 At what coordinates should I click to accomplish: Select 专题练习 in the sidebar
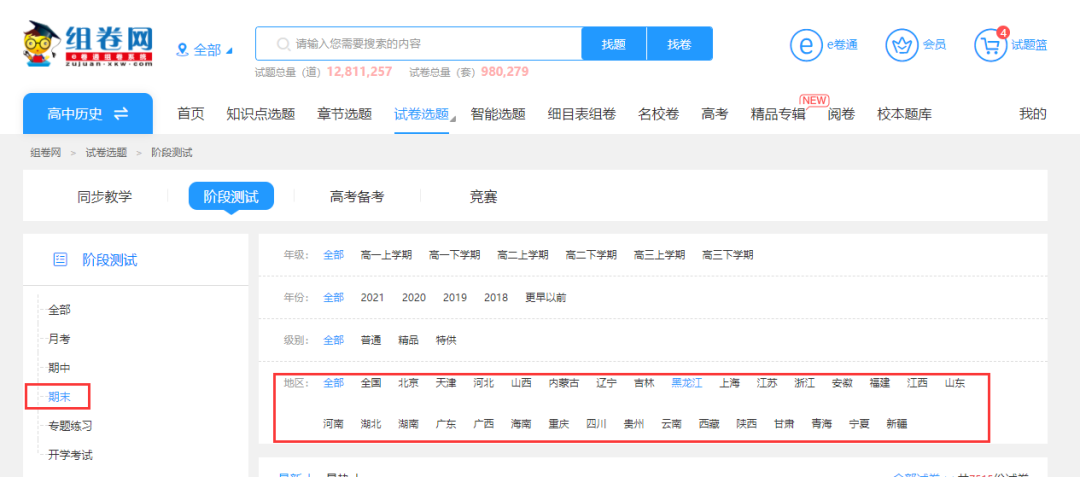70,425
